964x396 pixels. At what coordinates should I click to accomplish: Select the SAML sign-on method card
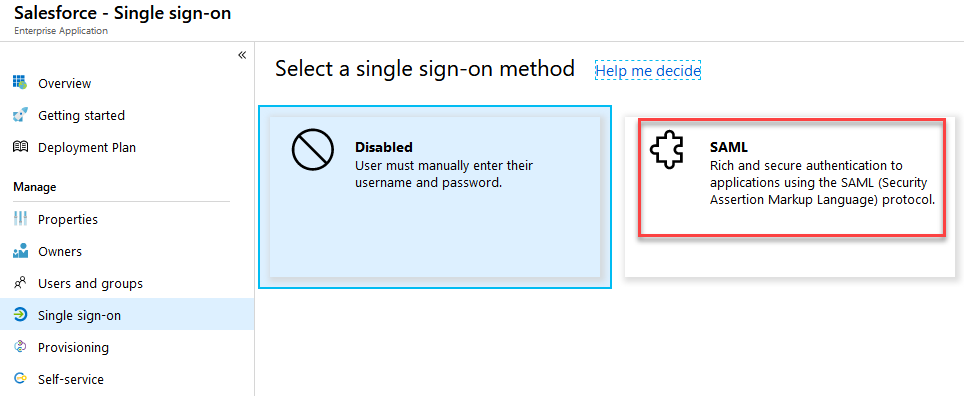790,197
